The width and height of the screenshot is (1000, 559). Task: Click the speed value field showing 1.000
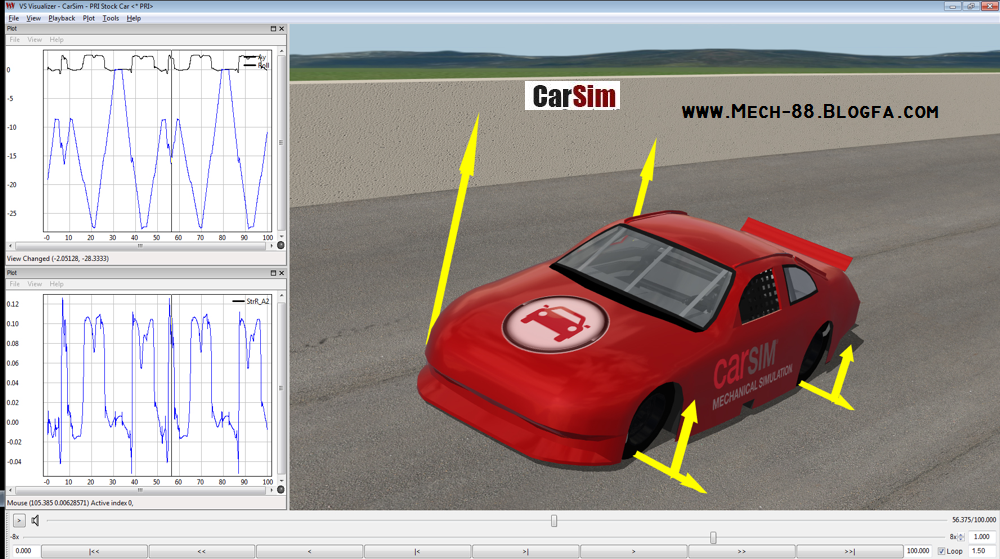tap(982, 537)
